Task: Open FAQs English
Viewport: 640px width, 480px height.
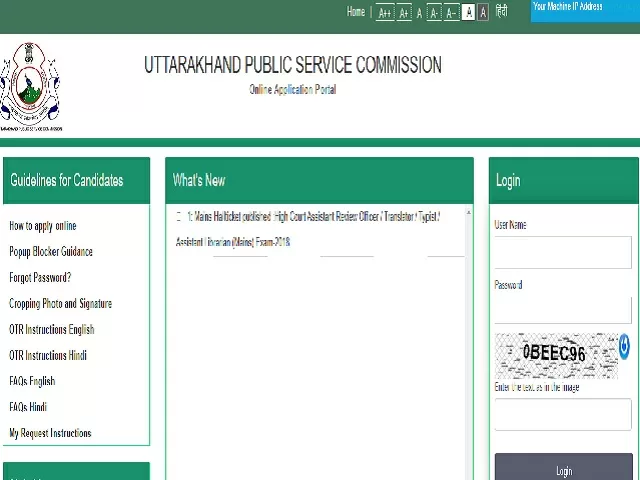Action: [x=32, y=381]
